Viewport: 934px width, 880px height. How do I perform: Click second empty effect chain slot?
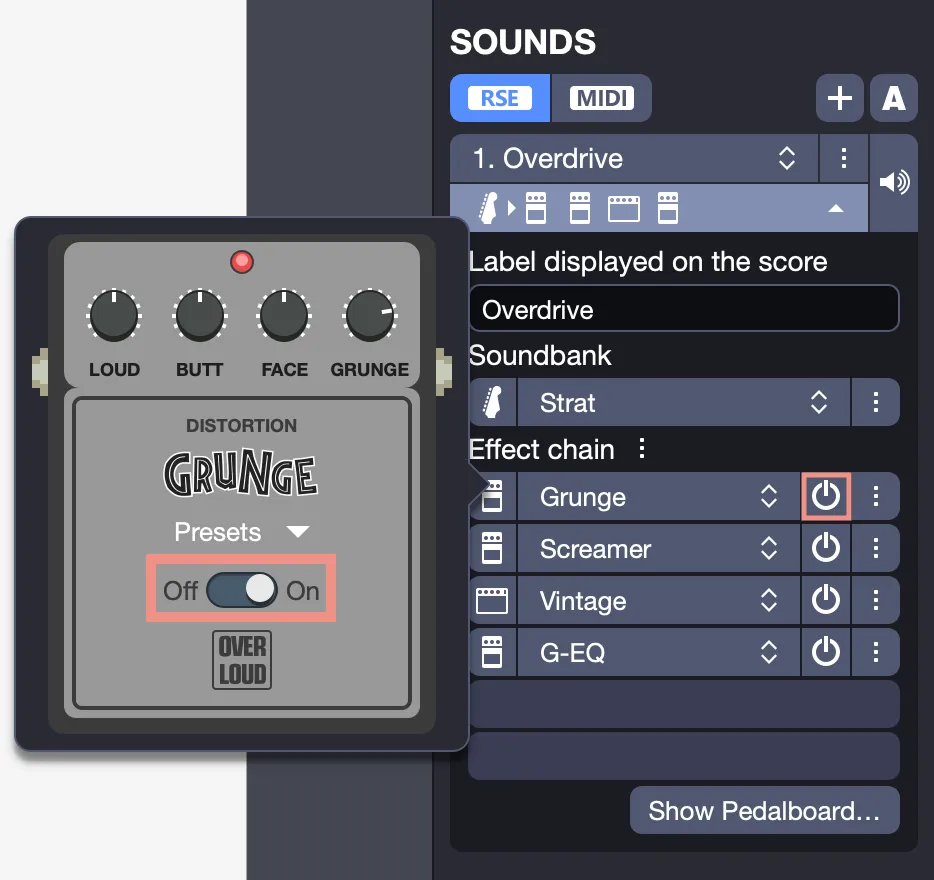click(x=684, y=755)
